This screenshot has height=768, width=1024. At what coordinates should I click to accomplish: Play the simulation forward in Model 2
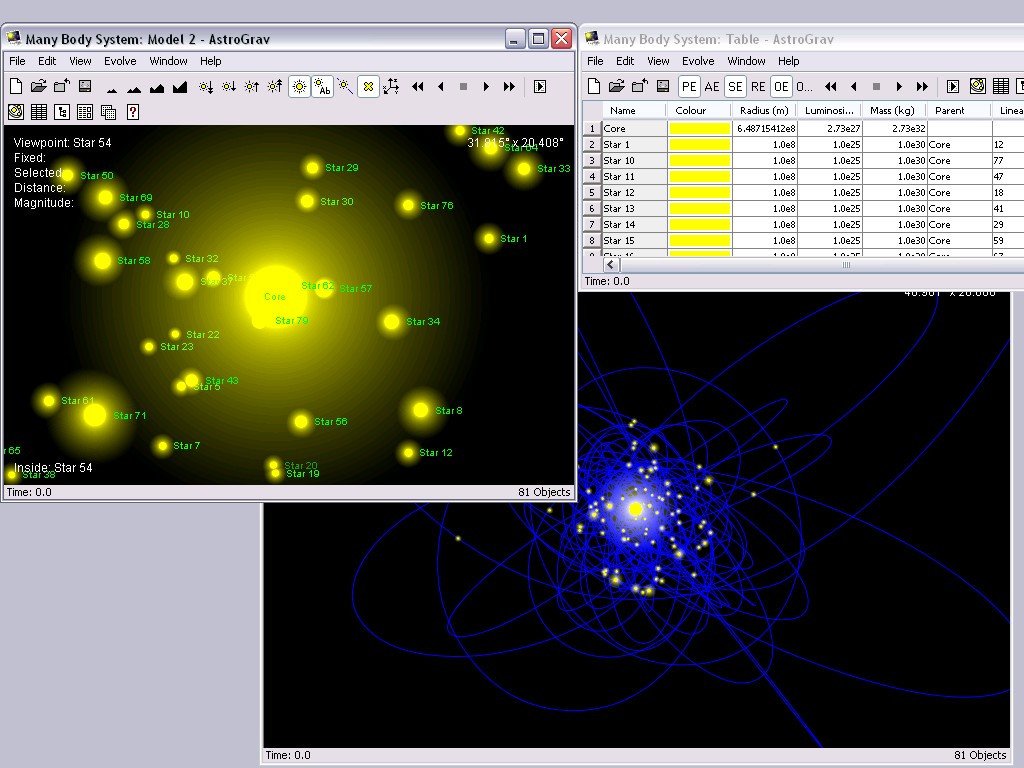(x=486, y=86)
